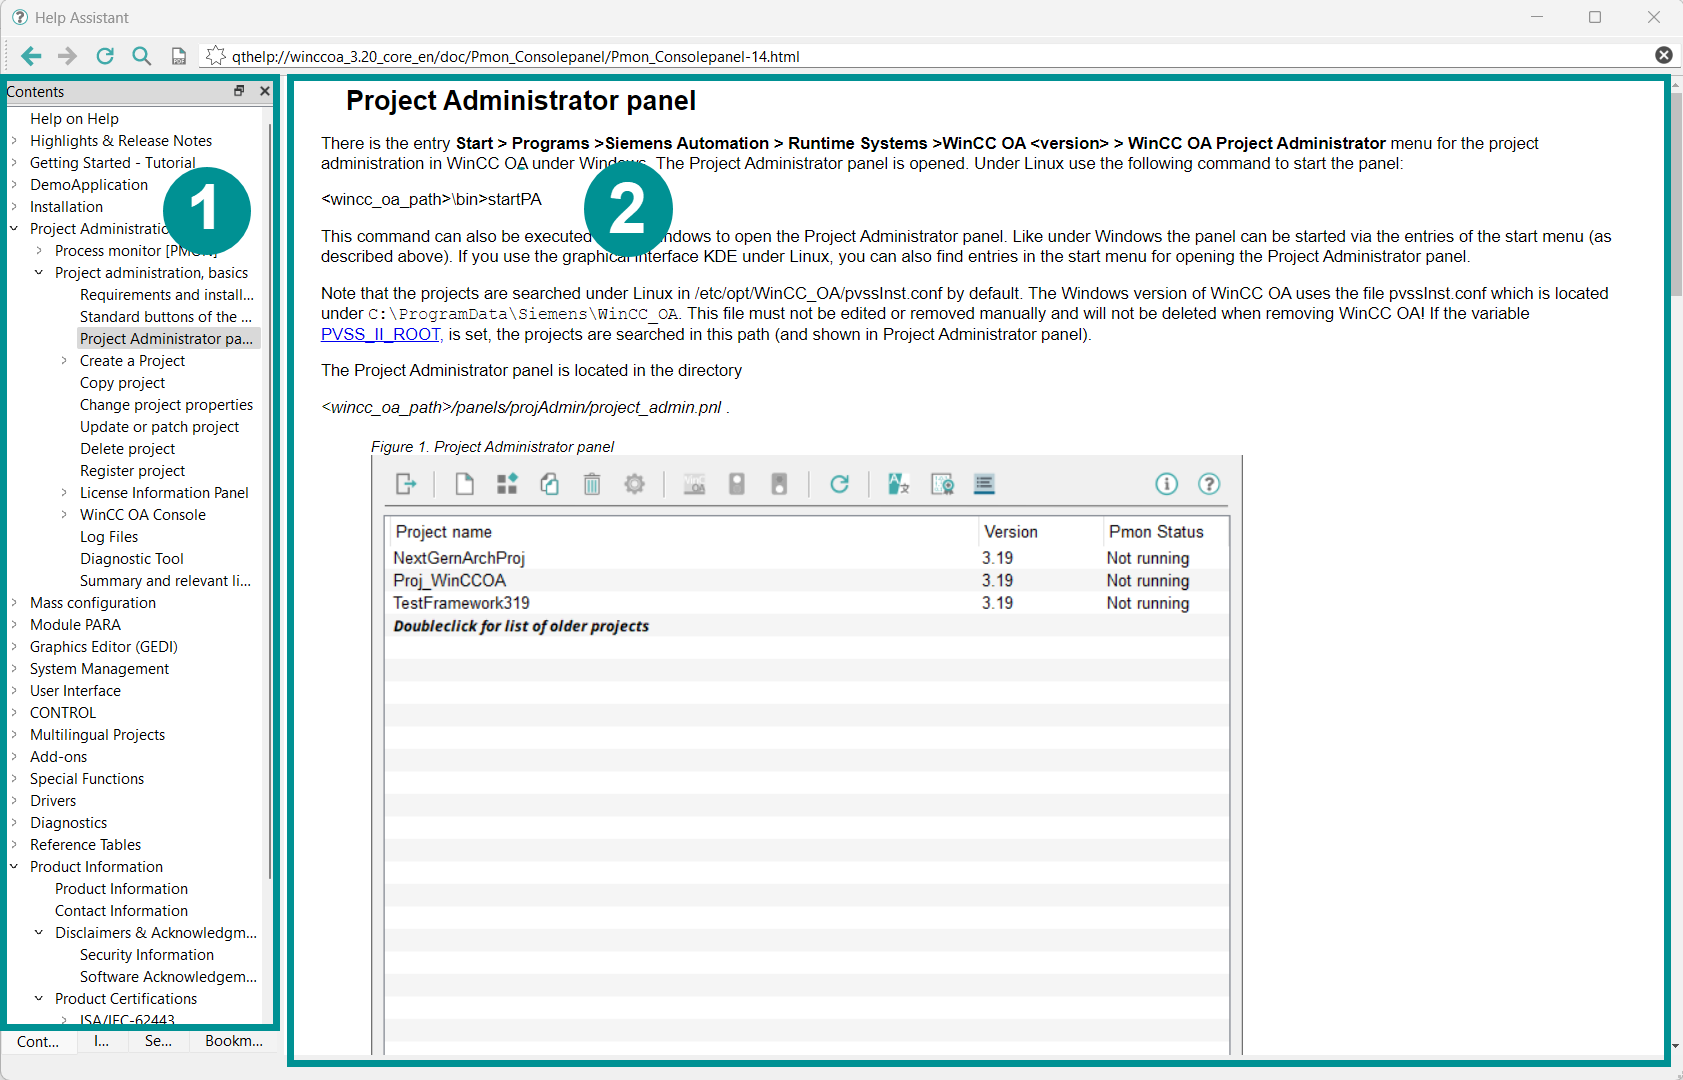Screen dimensions: 1683x1080
Task: Reload the current help page
Action: tap(105, 56)
